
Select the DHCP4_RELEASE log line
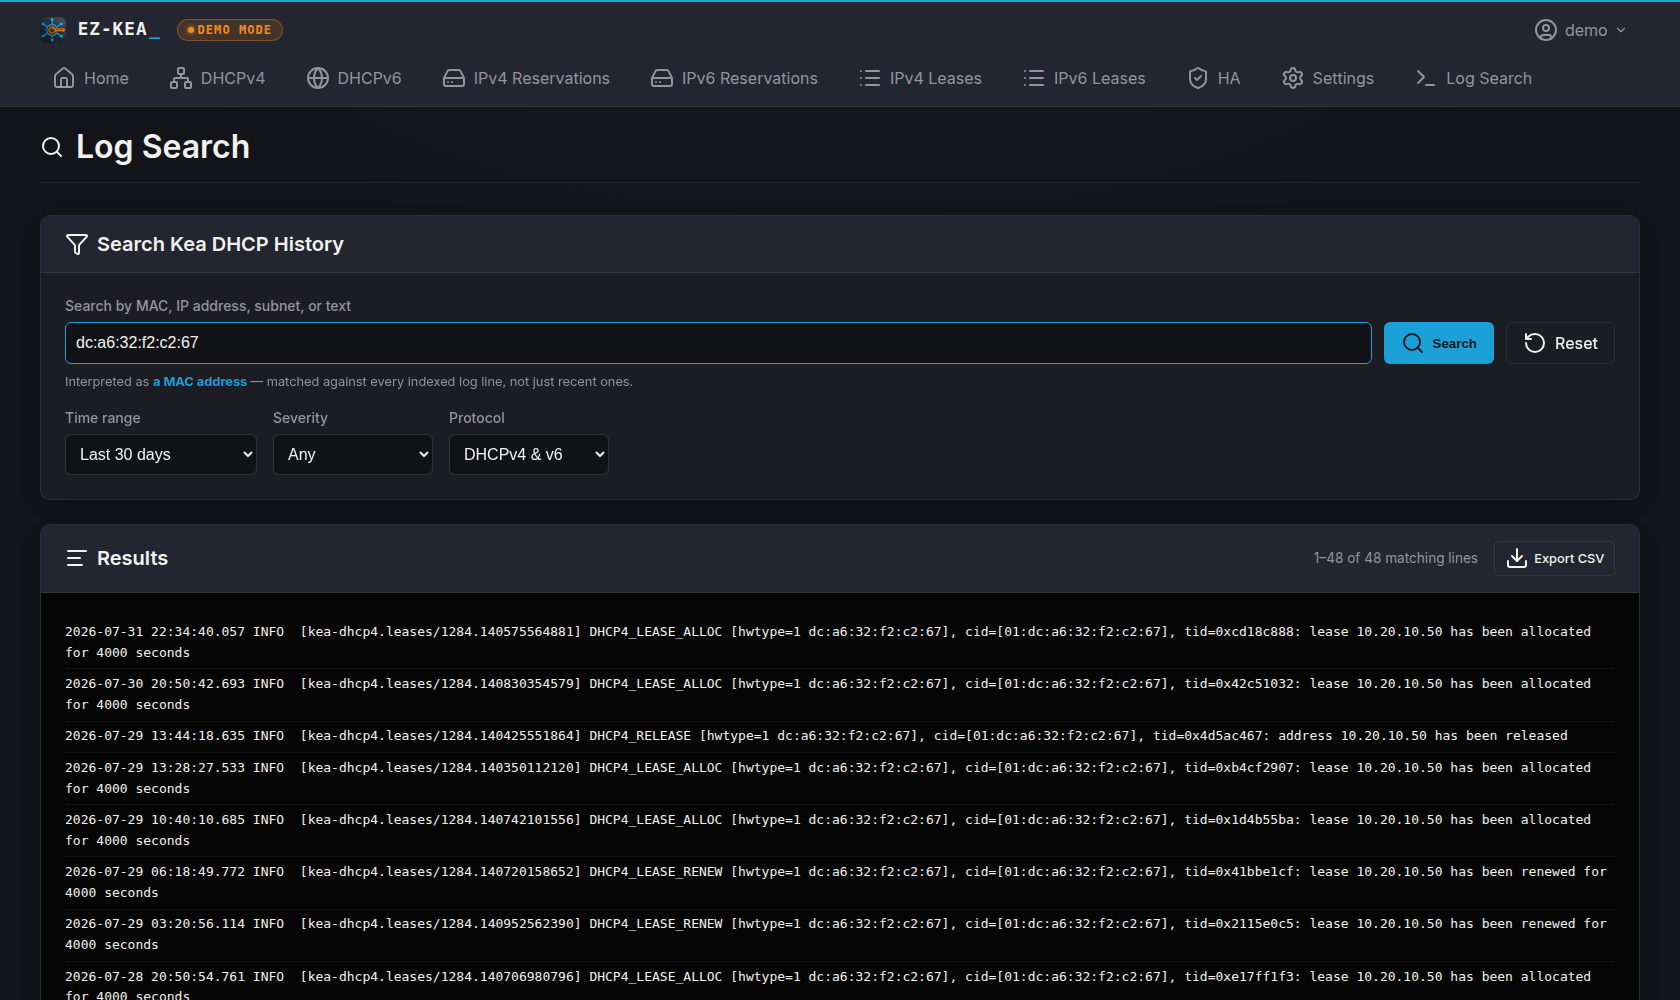point(840,736)
